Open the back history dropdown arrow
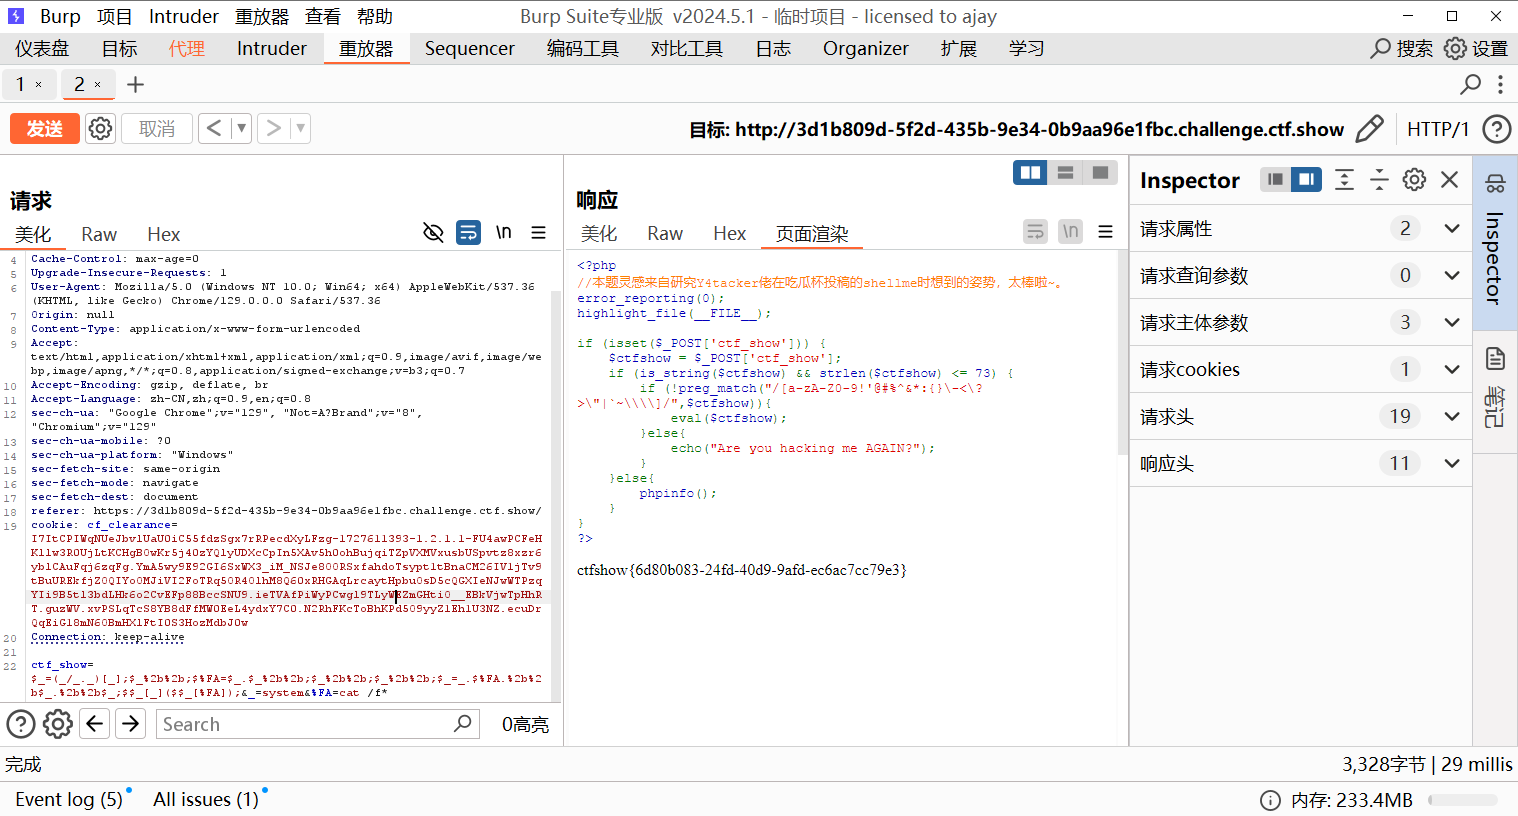The image size is (1518, 816). [x=241, y=129]
